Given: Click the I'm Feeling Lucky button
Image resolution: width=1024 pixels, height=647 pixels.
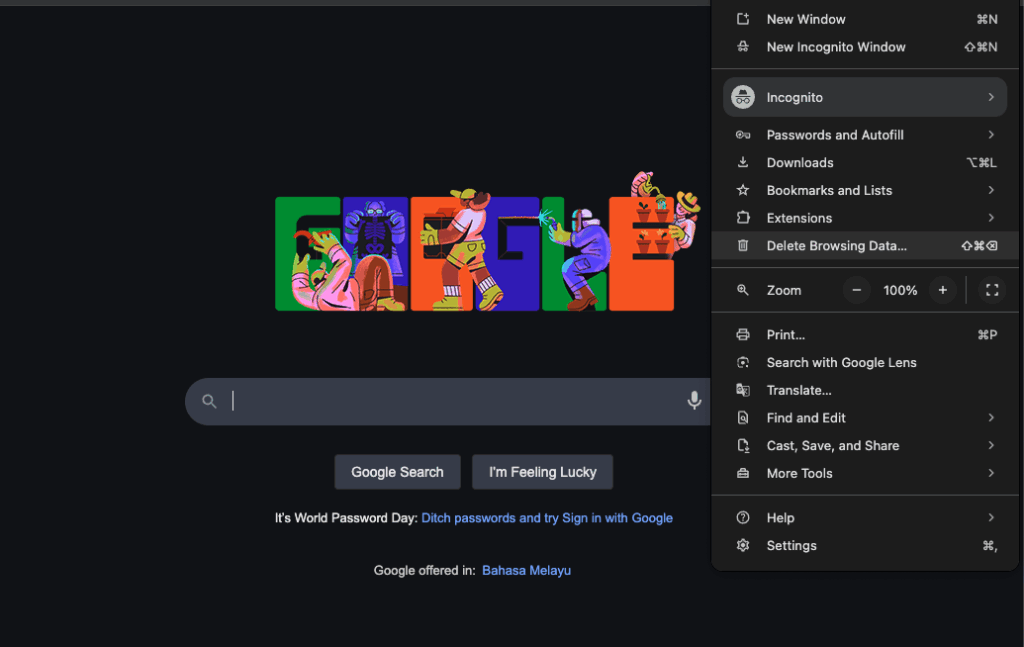Looking at the screenshot, I should (543, 472).
